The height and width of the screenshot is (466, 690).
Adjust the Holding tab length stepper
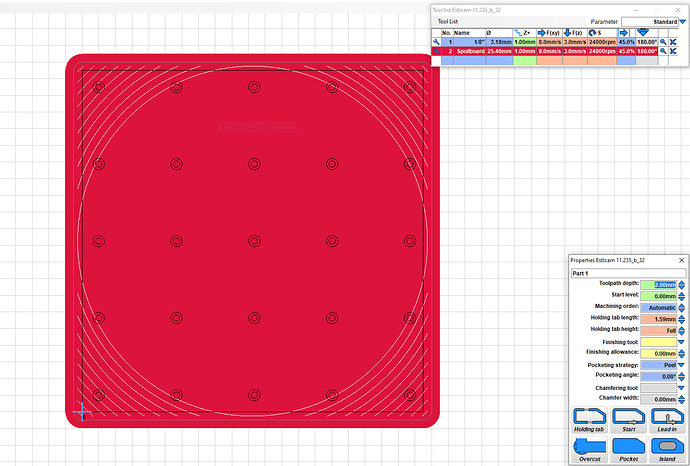(x=682, y=319)
